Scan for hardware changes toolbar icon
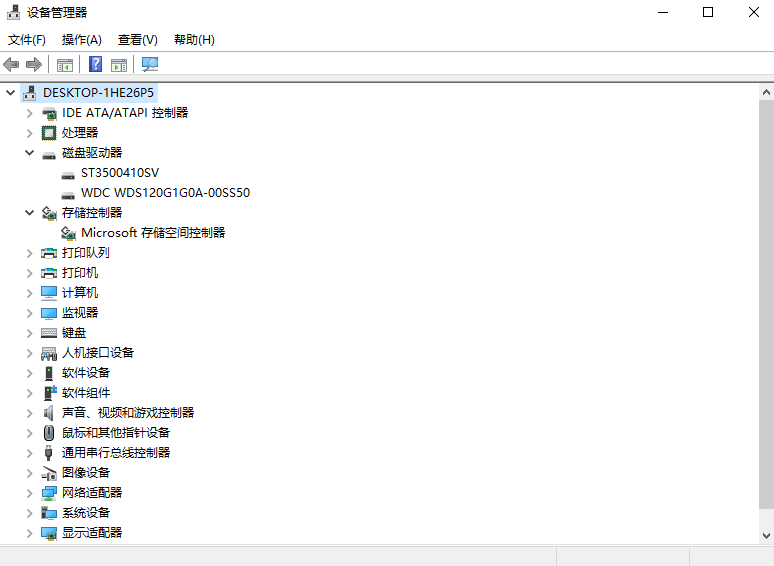This screenshot has width=774, height=566. [150, 64]
